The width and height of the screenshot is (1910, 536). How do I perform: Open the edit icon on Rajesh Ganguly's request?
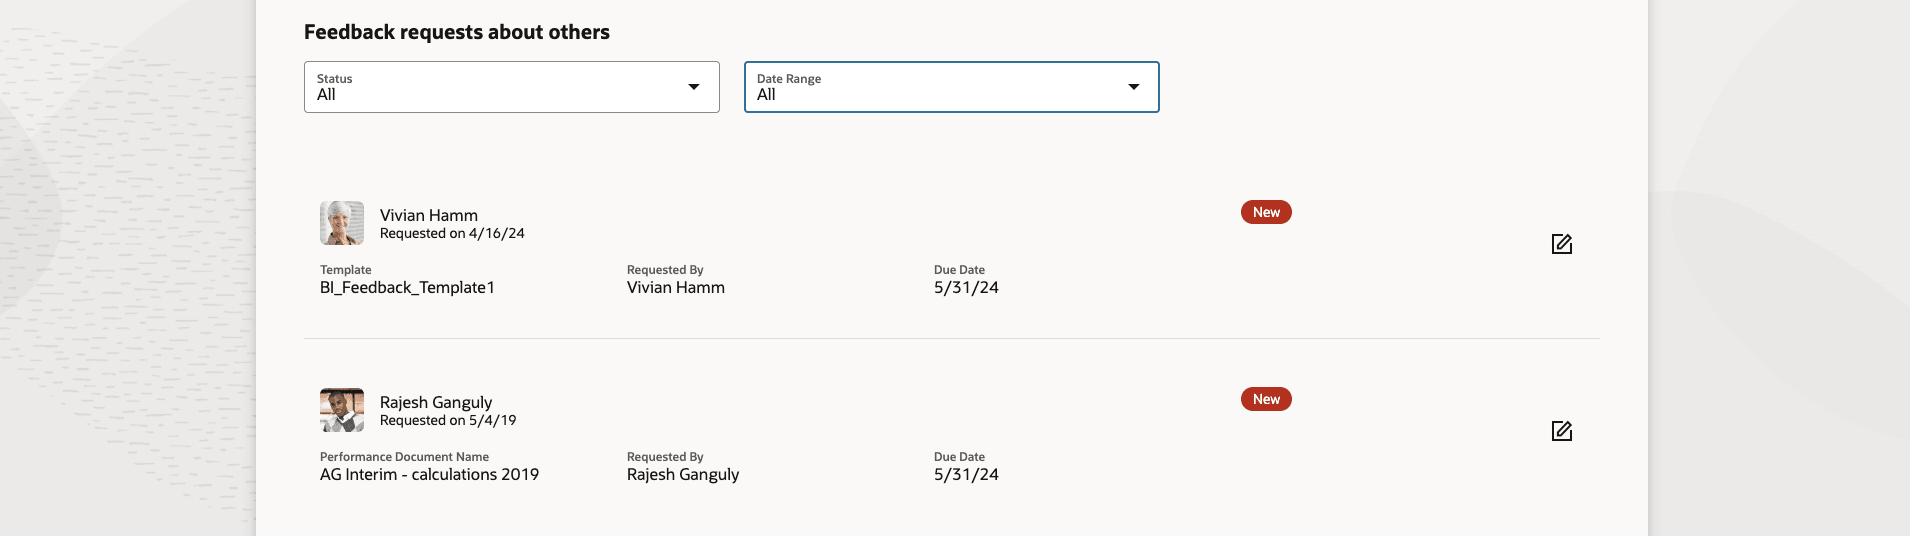tap(1561, 431)
